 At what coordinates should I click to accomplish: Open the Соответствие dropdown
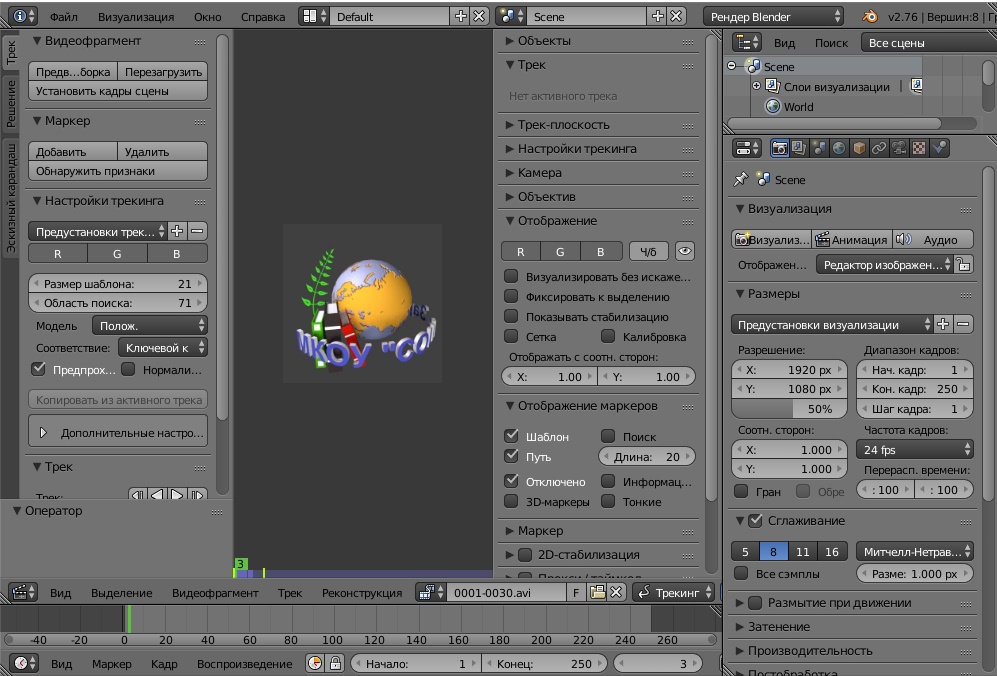pyautogui.click(x=163, y=348)
